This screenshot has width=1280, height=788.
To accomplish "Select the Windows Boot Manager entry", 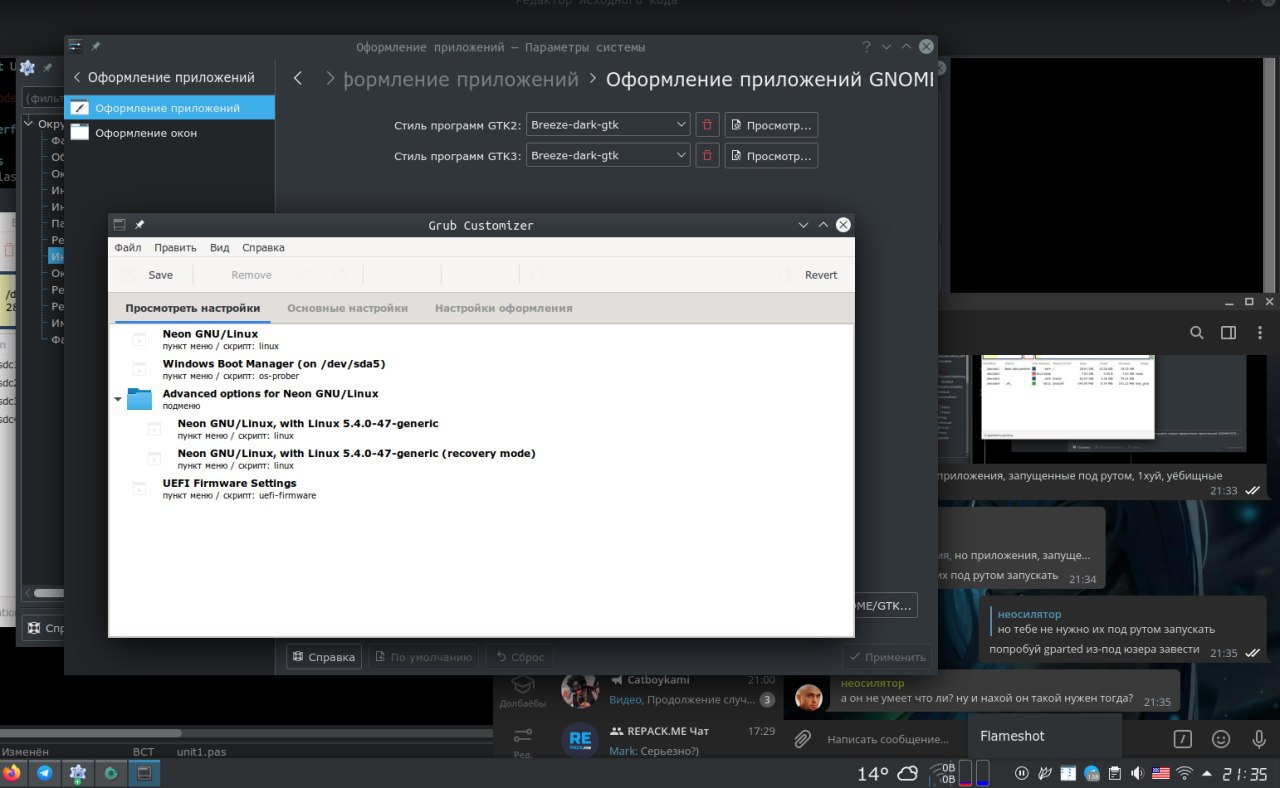I will tap(274, 369).
